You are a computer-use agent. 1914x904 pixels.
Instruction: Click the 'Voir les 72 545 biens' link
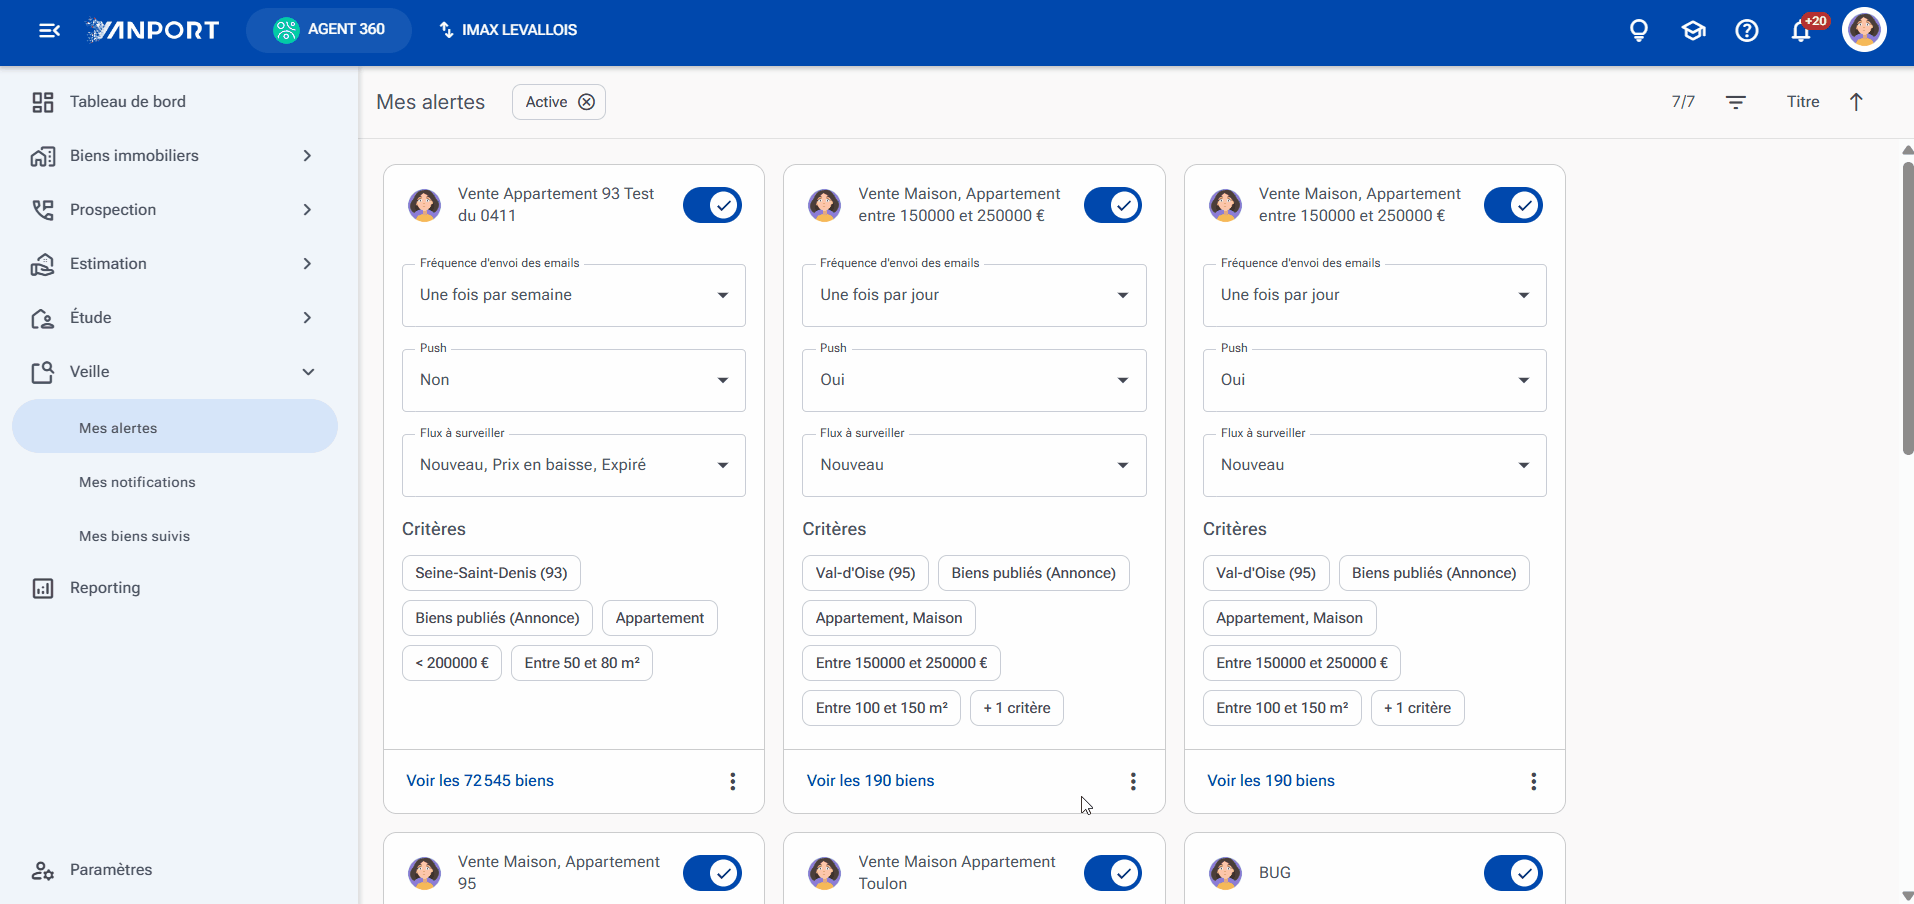tap(480, 781)
